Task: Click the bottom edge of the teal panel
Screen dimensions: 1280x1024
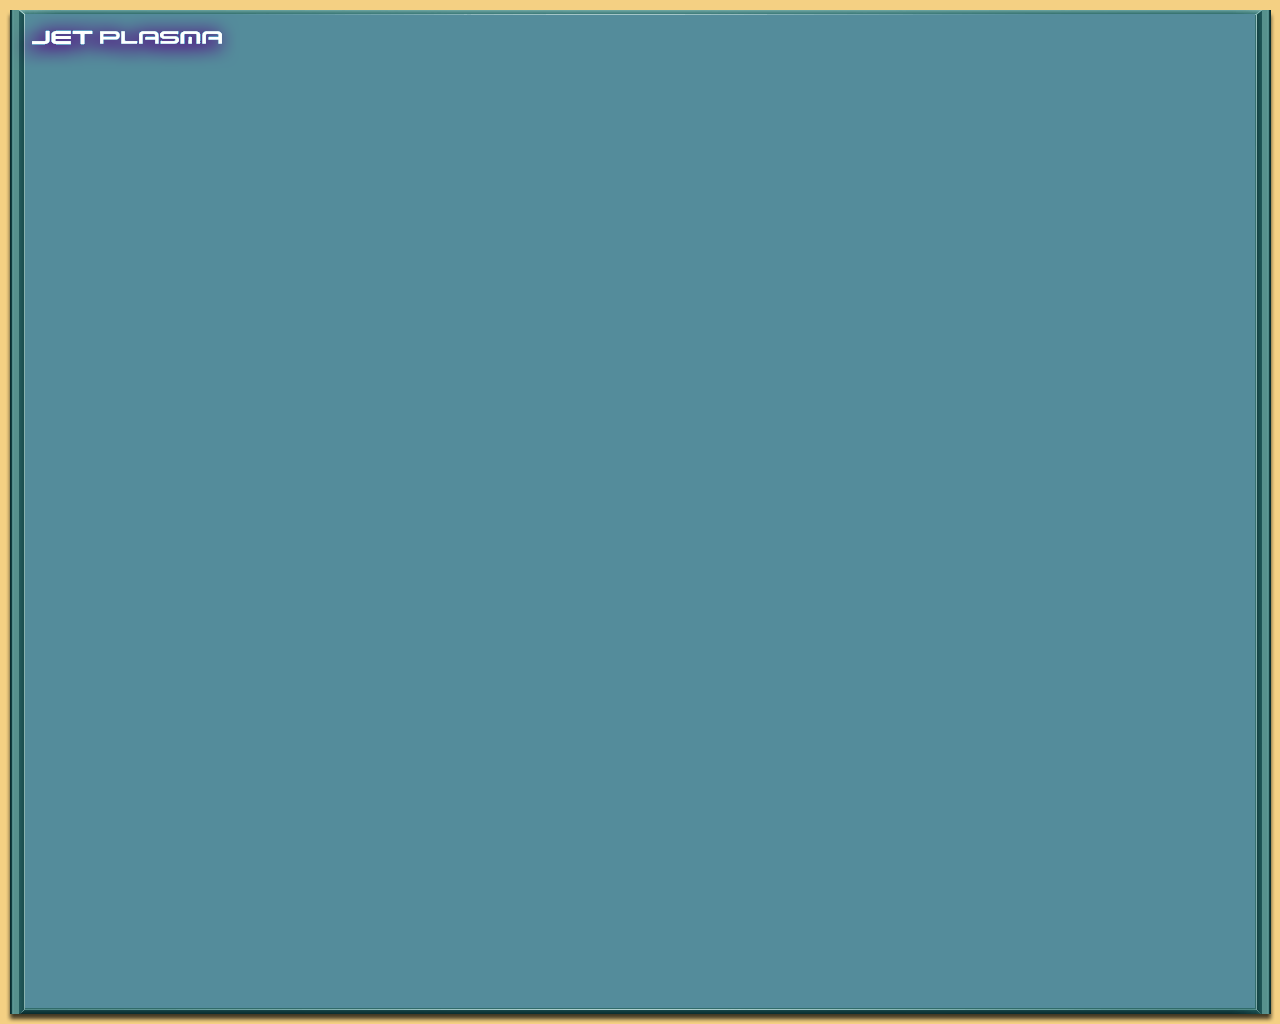Action: pyautogui.click(x=640, y=1010)
